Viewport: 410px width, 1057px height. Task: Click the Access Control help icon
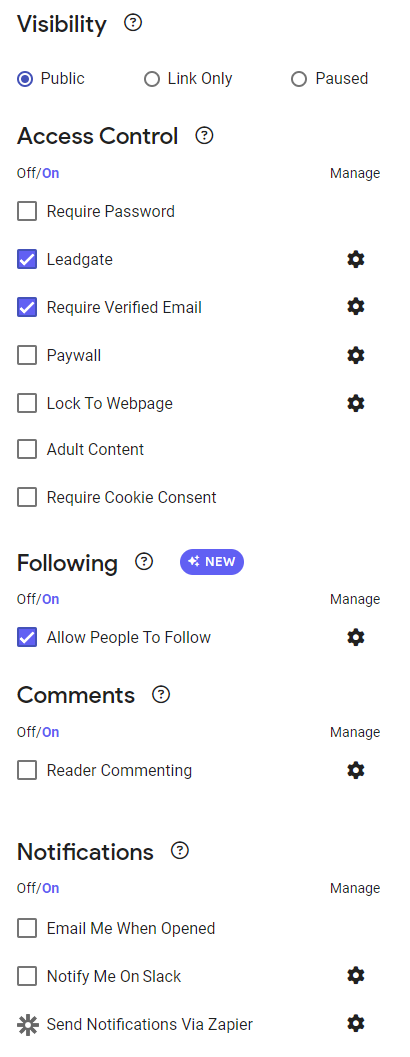click(204, 135)
